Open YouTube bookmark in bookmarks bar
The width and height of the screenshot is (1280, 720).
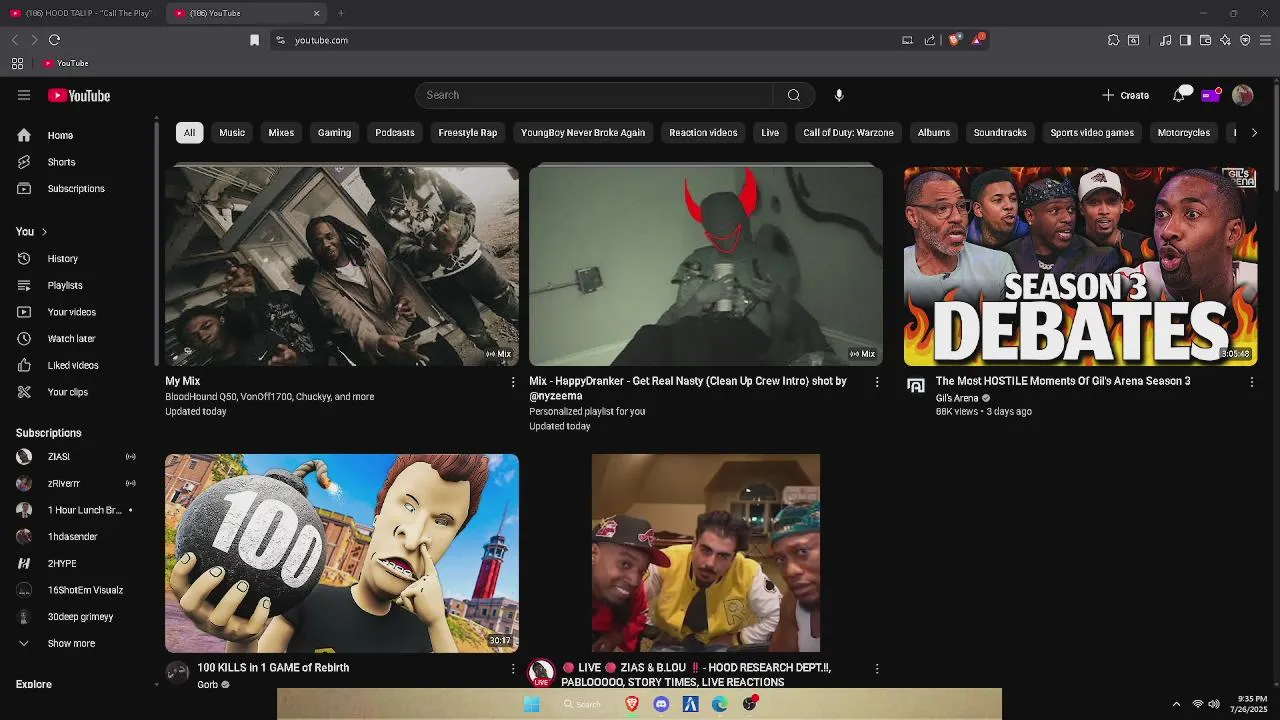pos(66,63)
